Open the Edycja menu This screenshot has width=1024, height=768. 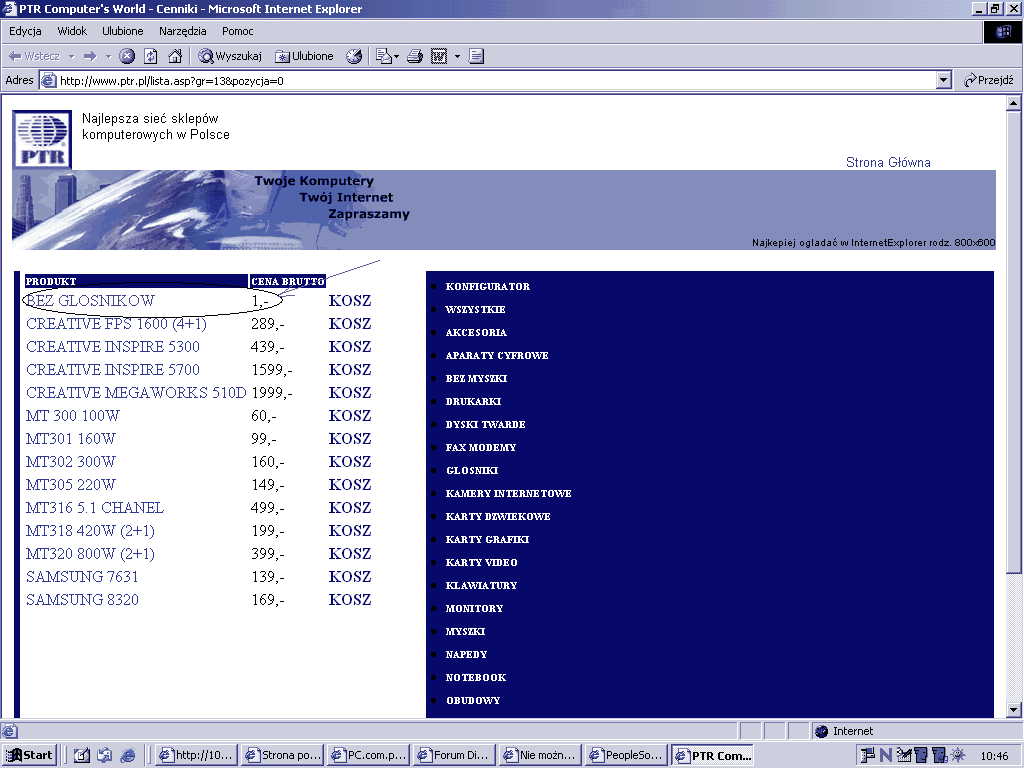coord(25,31)
